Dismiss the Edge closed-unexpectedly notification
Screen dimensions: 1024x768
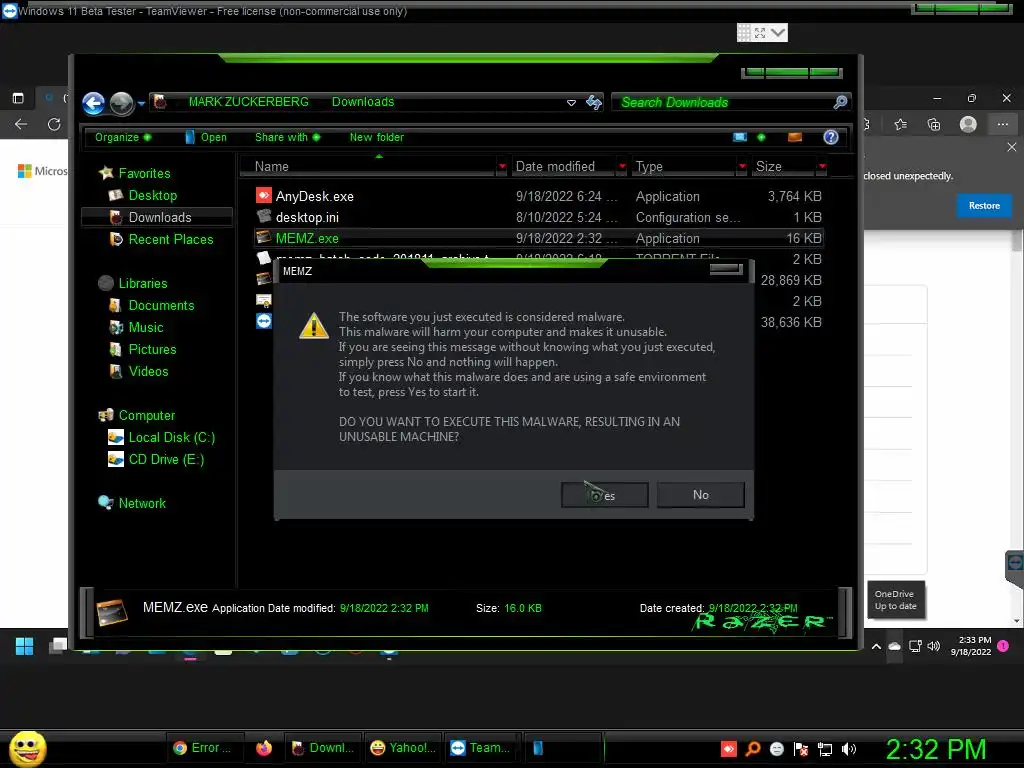click(x=1012, y=147)
